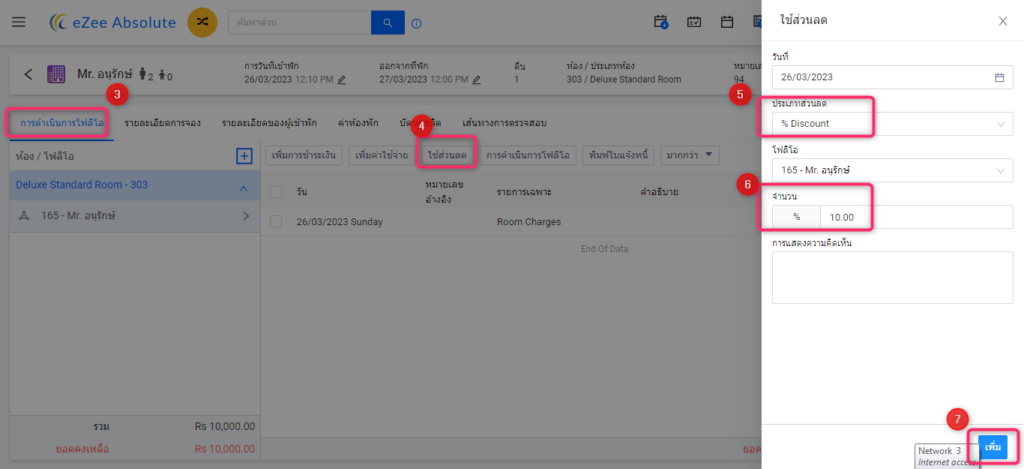The width and height of the screenshot is (1024, 469).
Task: Click the Room Charges cell
Action: (529, 221)
